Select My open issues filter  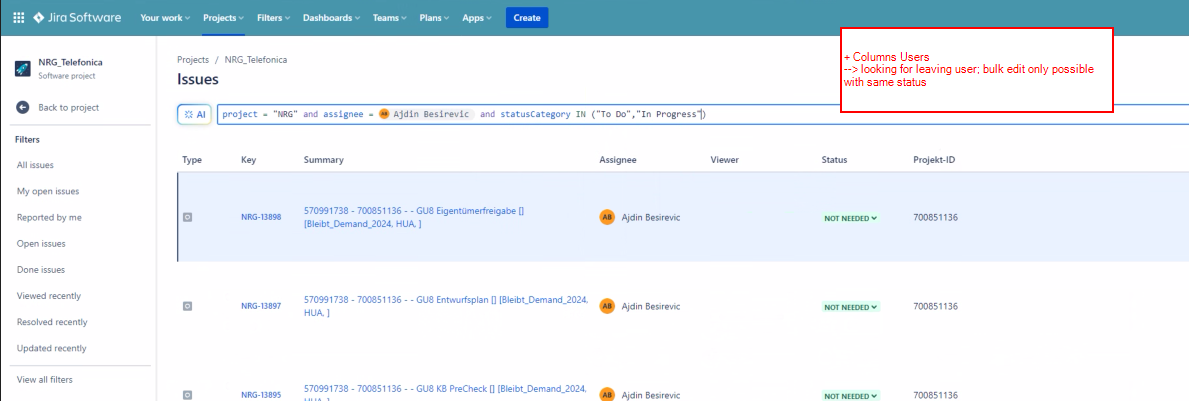point(48,191)
